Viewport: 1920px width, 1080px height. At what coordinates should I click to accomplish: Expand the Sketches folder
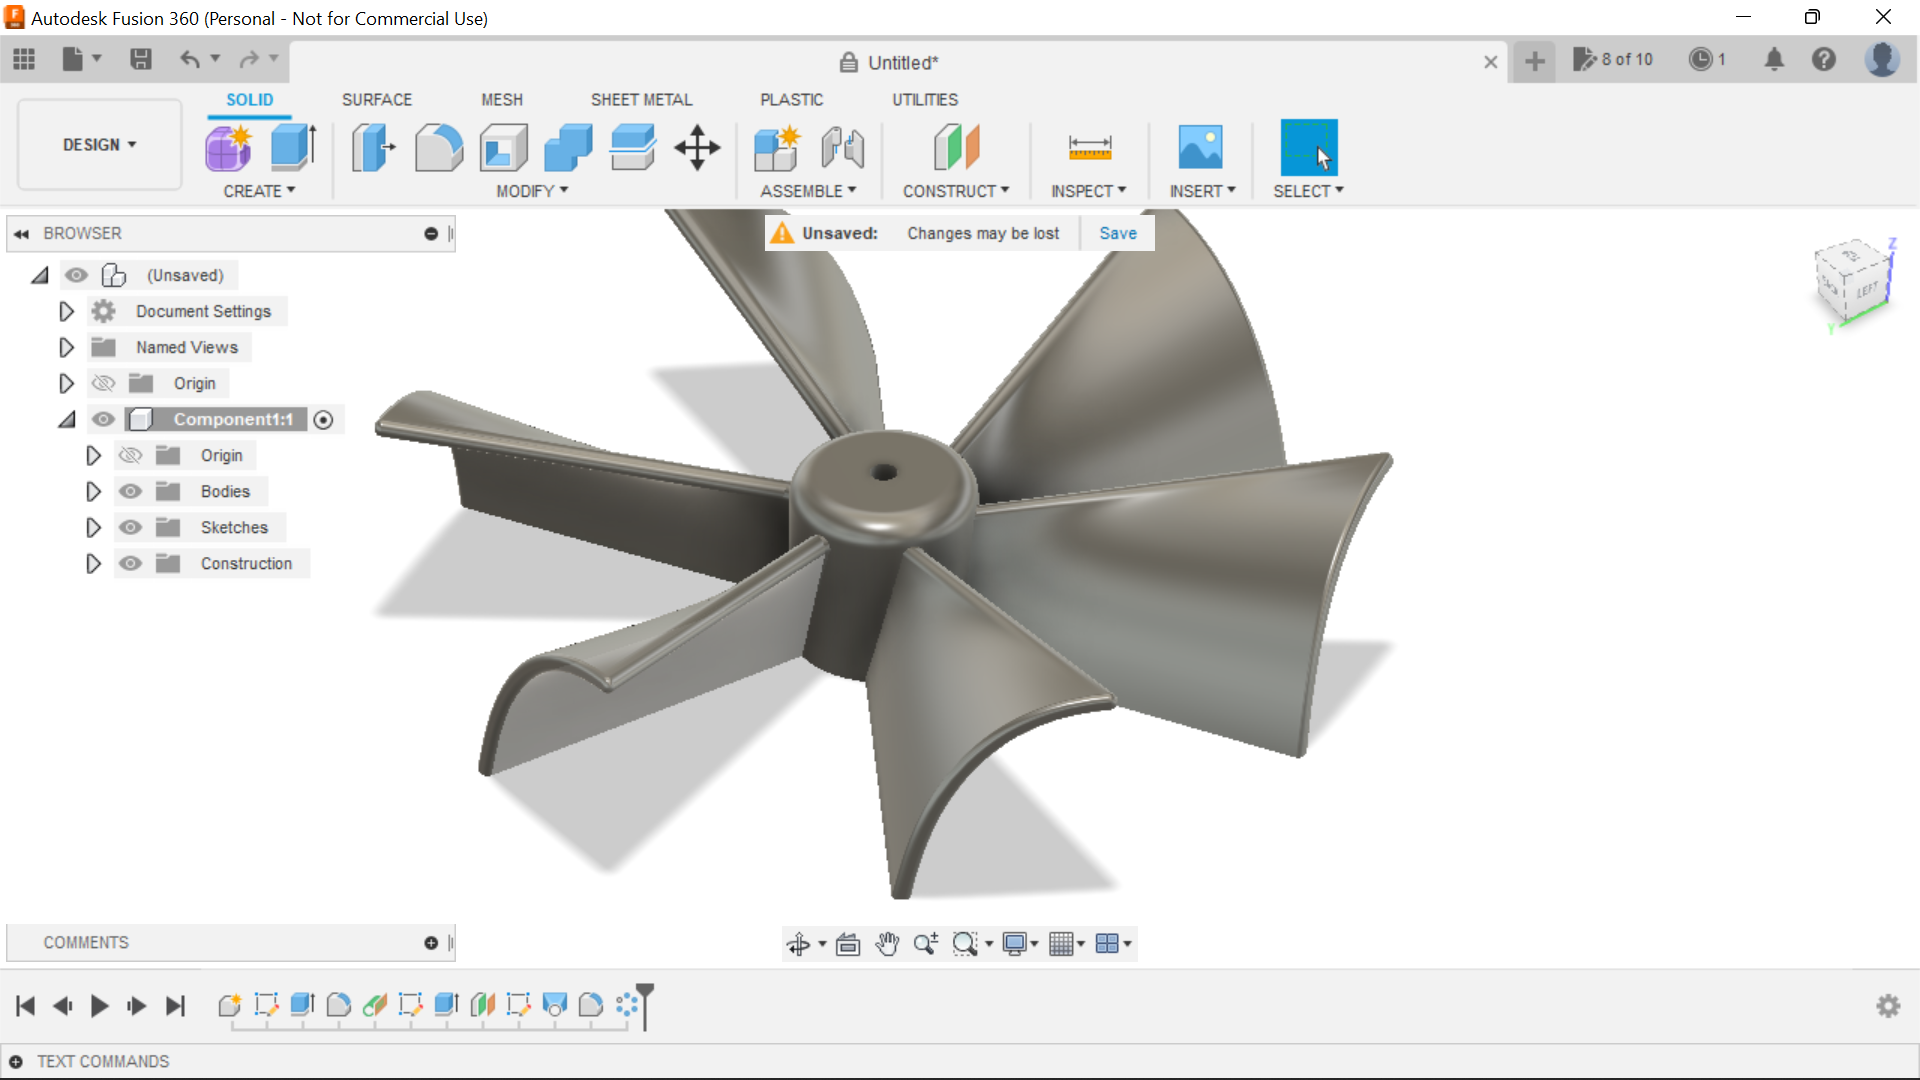(93, 527)
